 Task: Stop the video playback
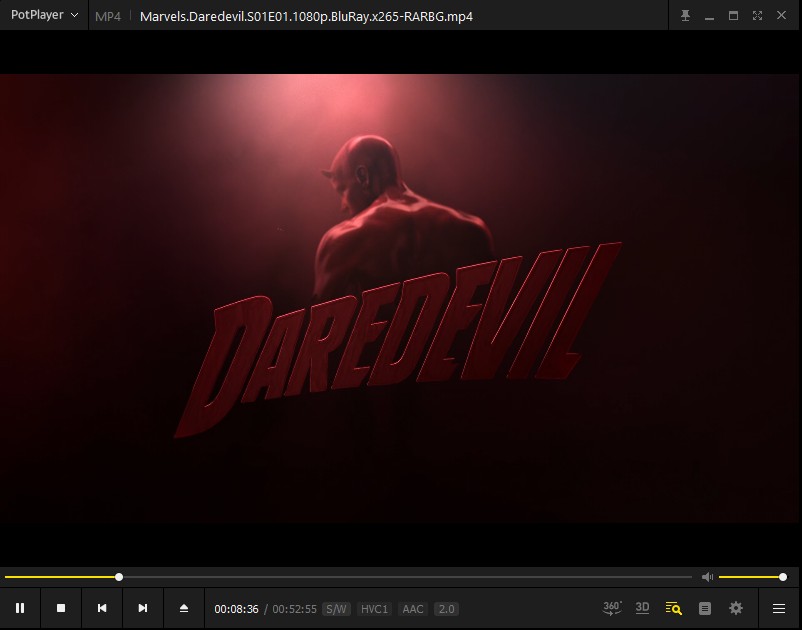(x=61, y=608)
